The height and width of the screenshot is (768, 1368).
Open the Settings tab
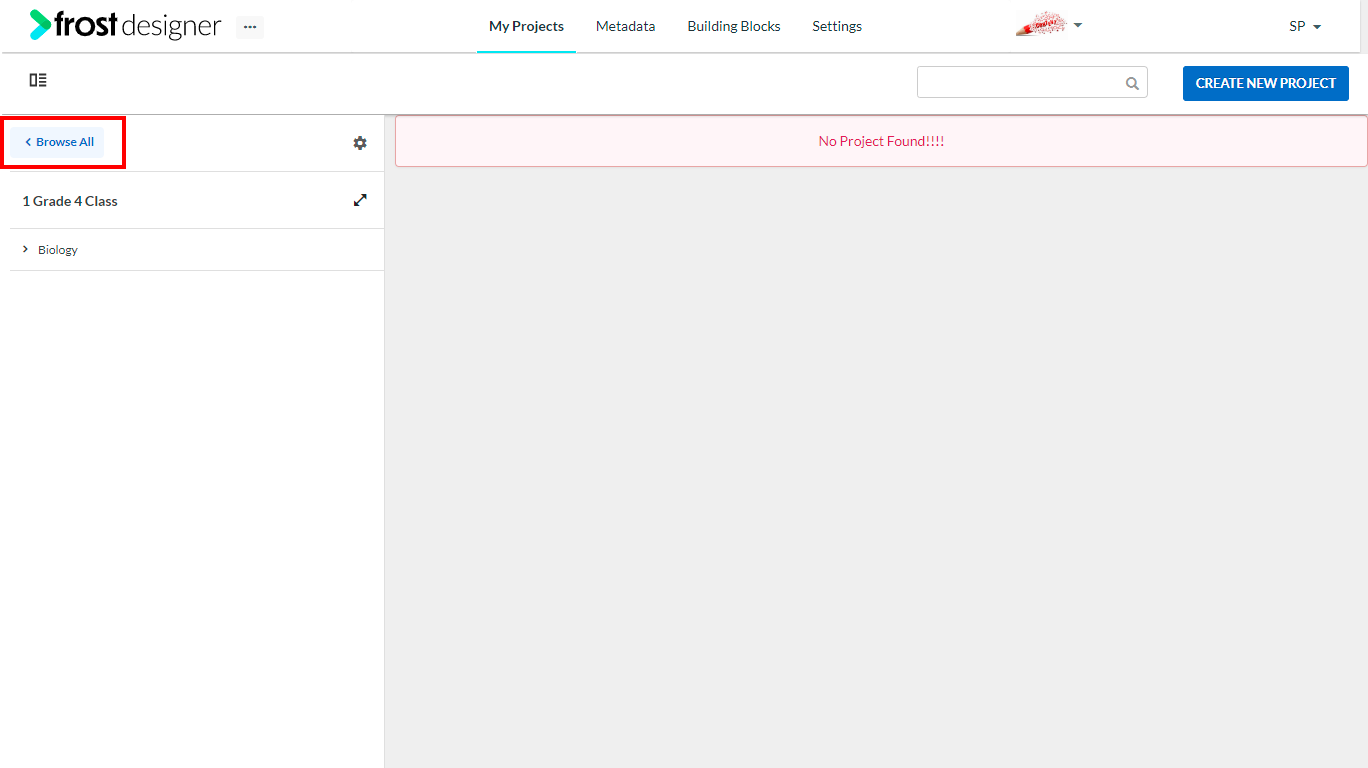pyautogui.click(x=837, y=26)
